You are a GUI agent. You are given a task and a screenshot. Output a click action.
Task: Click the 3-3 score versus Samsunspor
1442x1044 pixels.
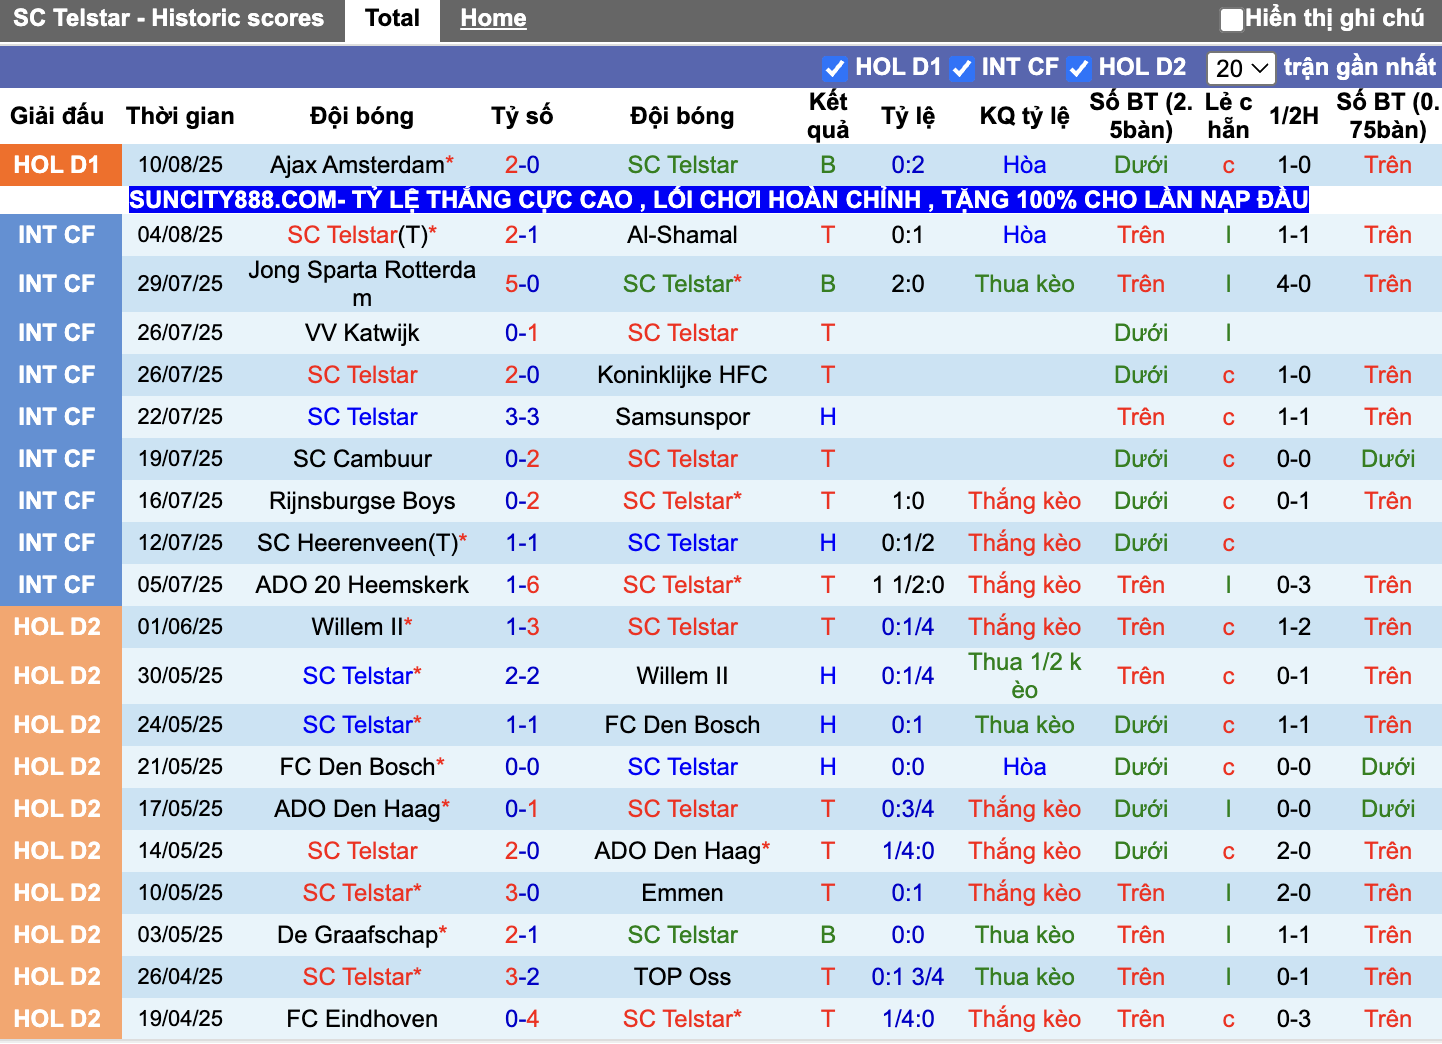(x=522, y=417)
